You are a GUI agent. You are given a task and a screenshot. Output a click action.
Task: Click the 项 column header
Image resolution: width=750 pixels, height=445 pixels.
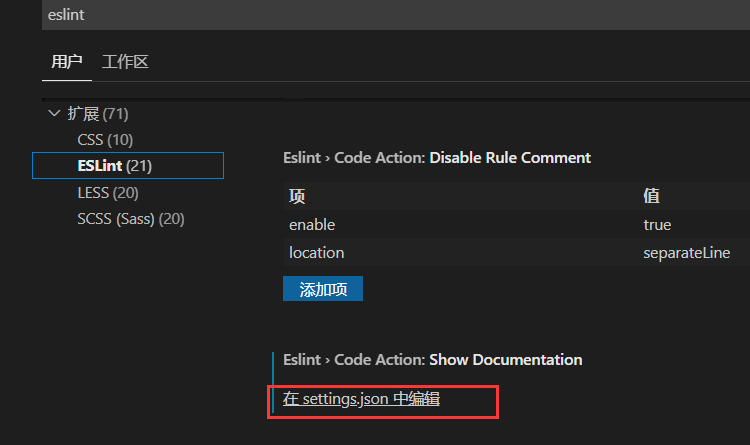(297, 196)
